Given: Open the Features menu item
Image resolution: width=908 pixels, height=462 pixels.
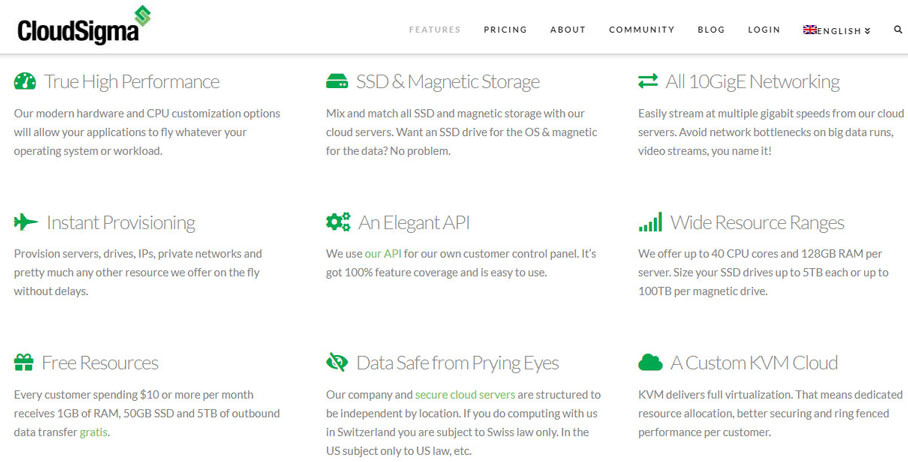Looking at the screenshot, I should click(x=435, y=30).
